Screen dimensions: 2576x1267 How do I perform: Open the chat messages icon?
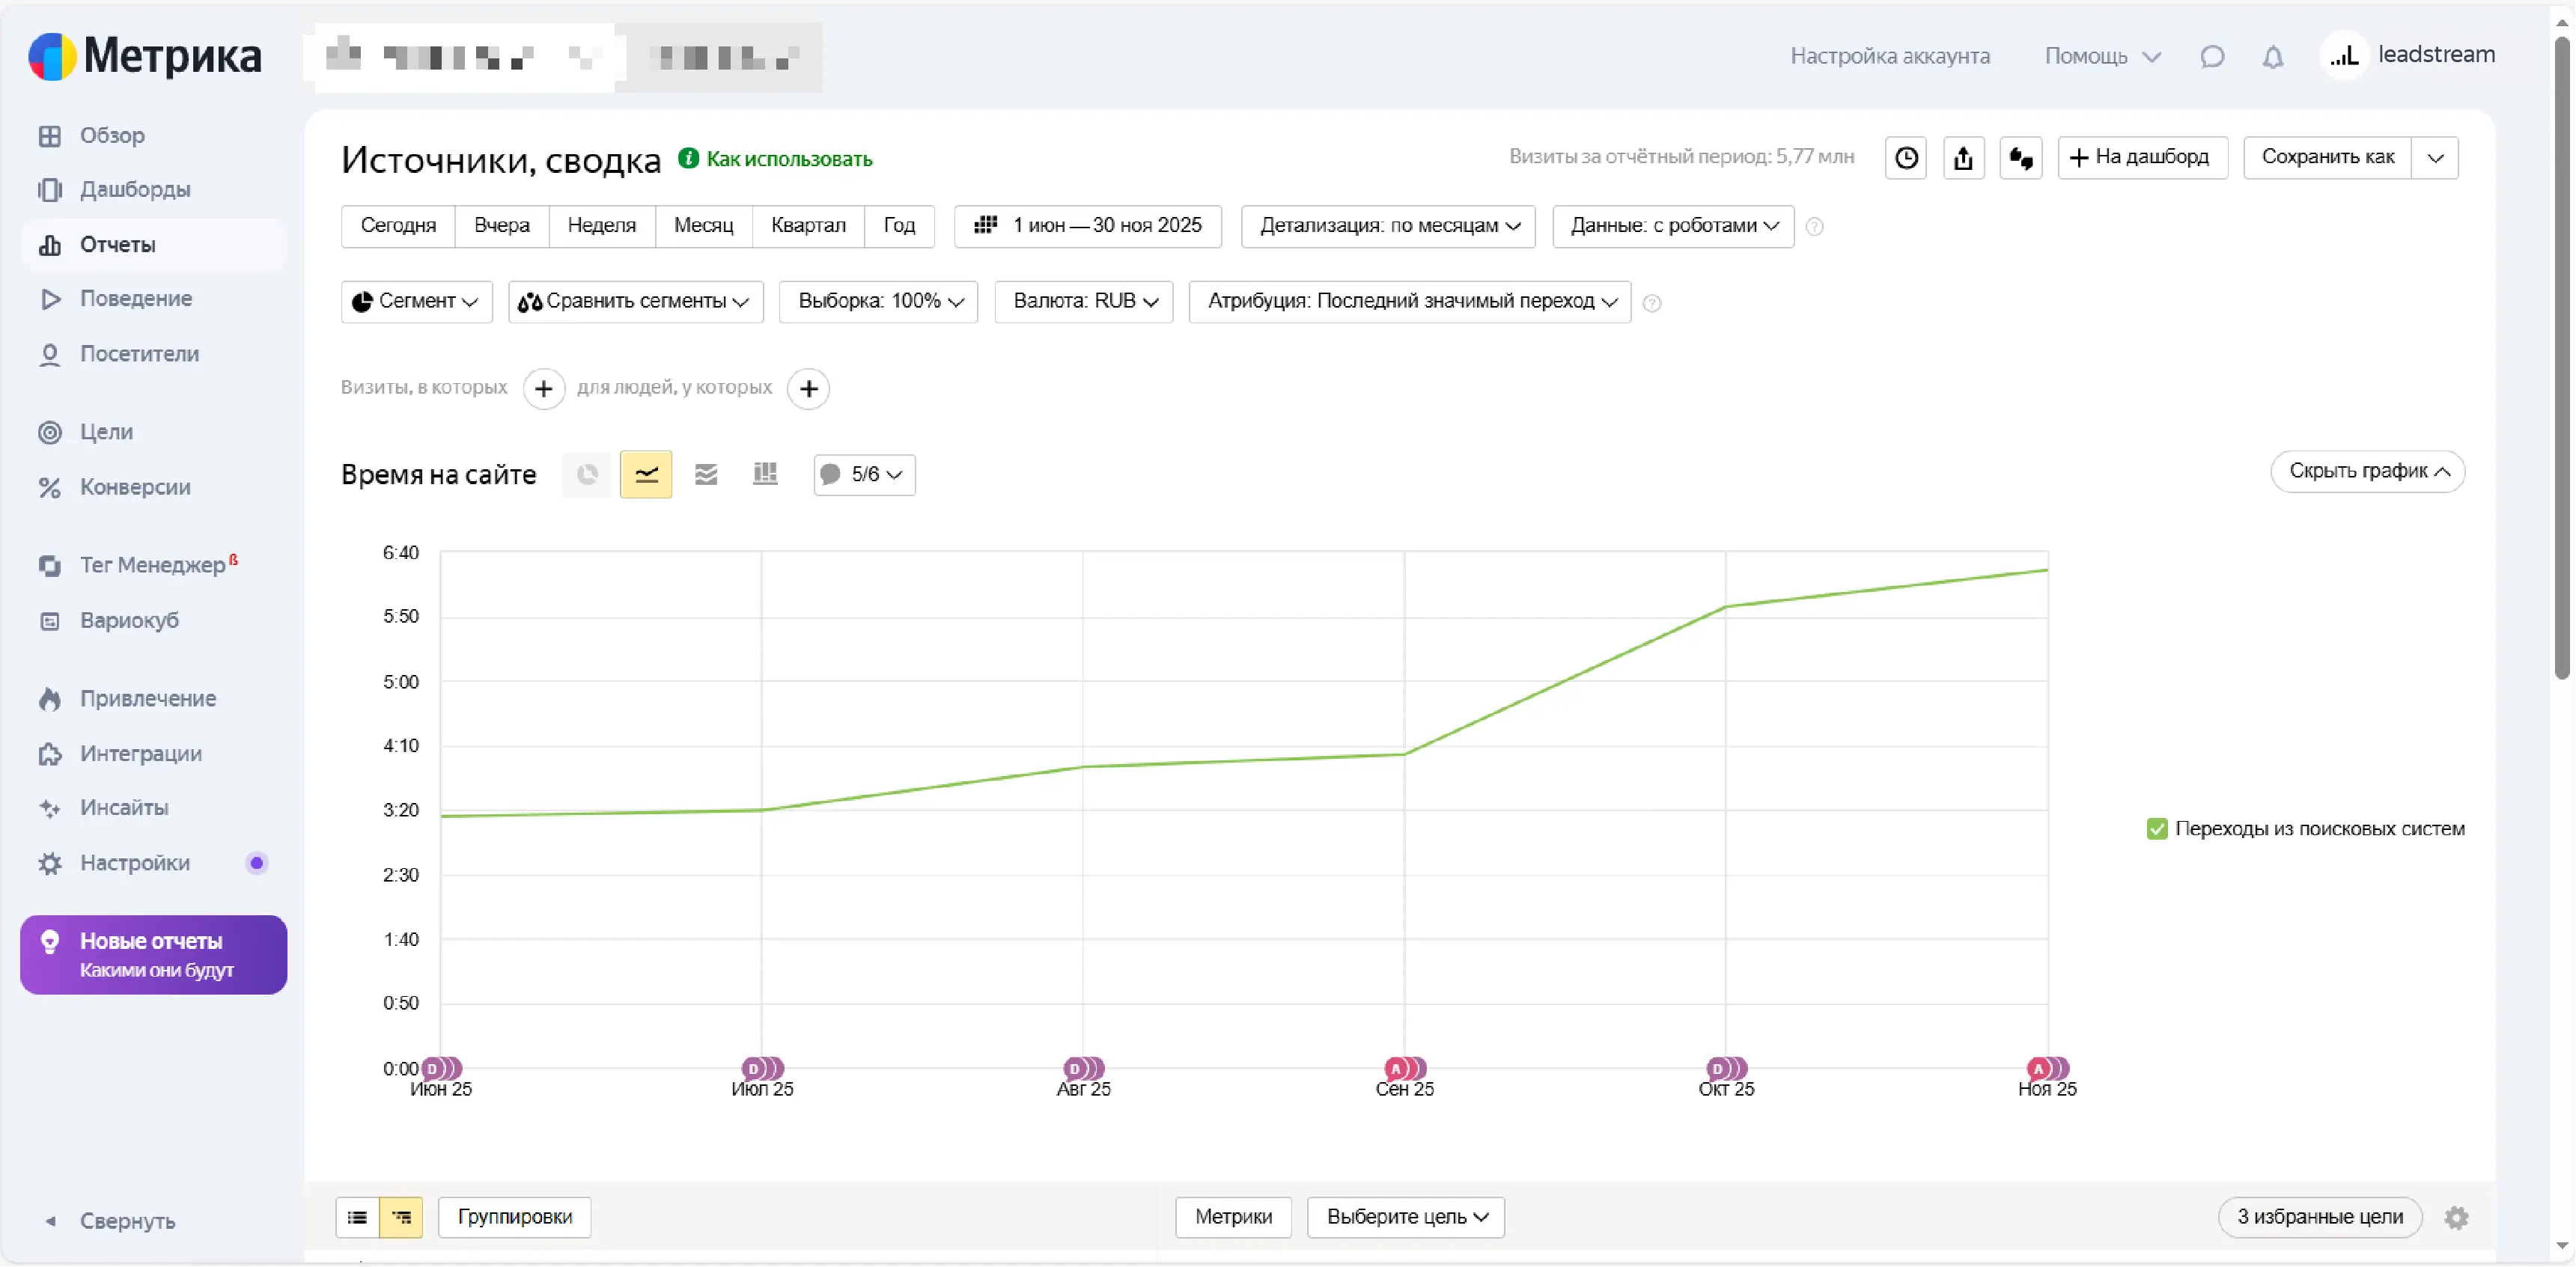click(x=2212, y=57)
